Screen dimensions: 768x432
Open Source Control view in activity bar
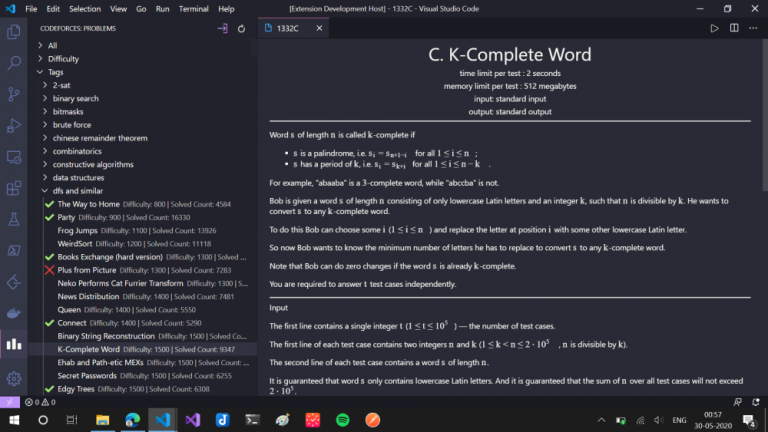coord(14,95)
